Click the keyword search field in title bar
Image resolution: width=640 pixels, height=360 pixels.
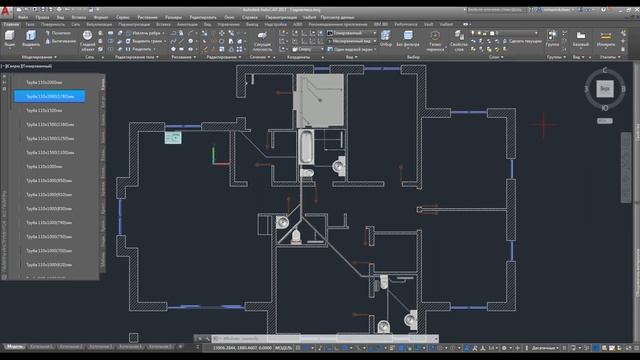point(496,9)
